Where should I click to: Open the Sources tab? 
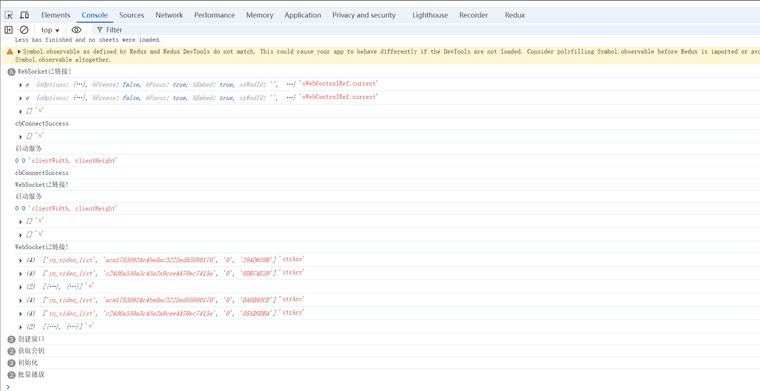pyautogui.click(x=132, y=15)
